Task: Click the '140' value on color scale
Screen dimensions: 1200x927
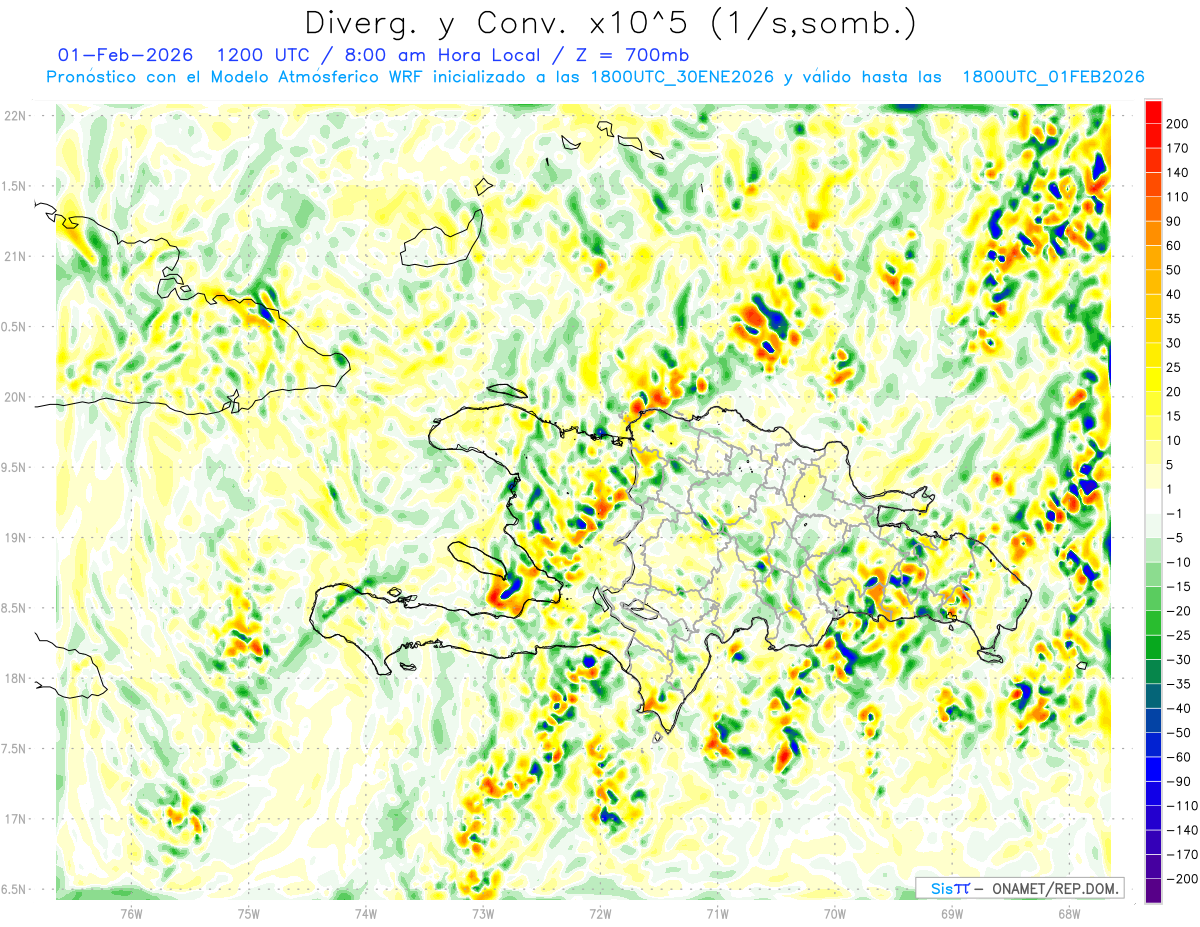Action: click(x=1178, y=173)
